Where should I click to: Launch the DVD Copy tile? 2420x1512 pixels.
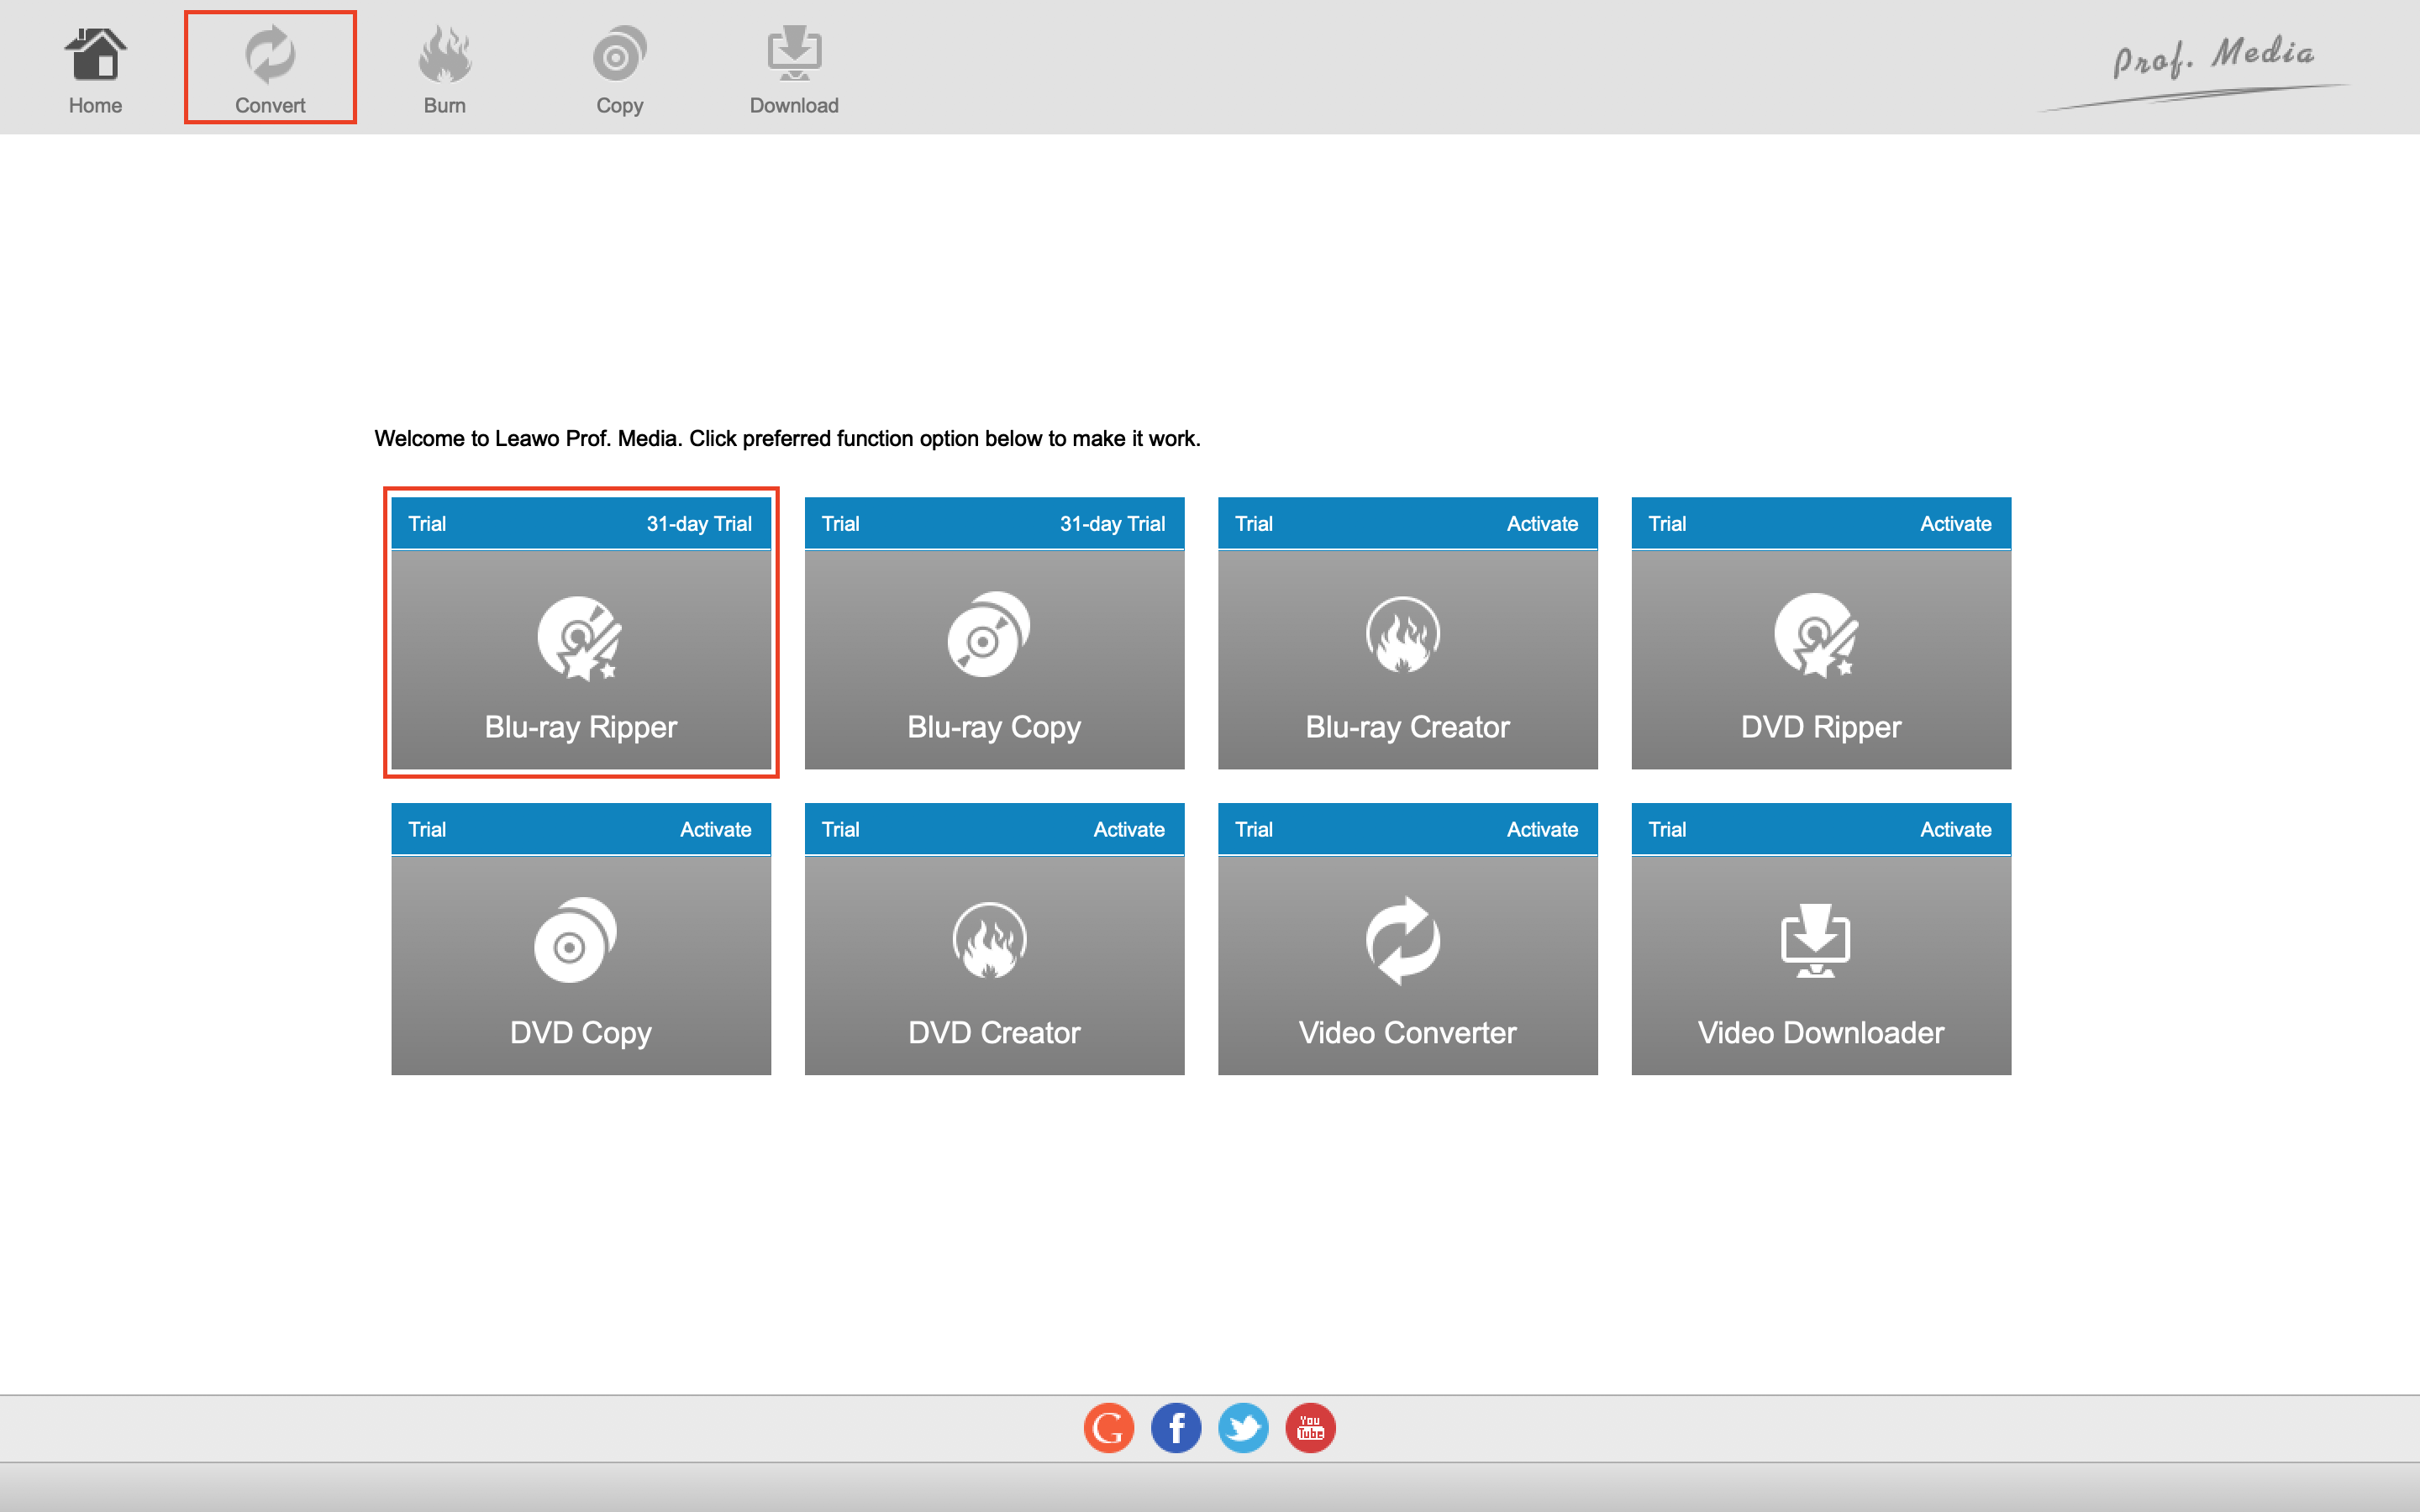coord(581,965)
